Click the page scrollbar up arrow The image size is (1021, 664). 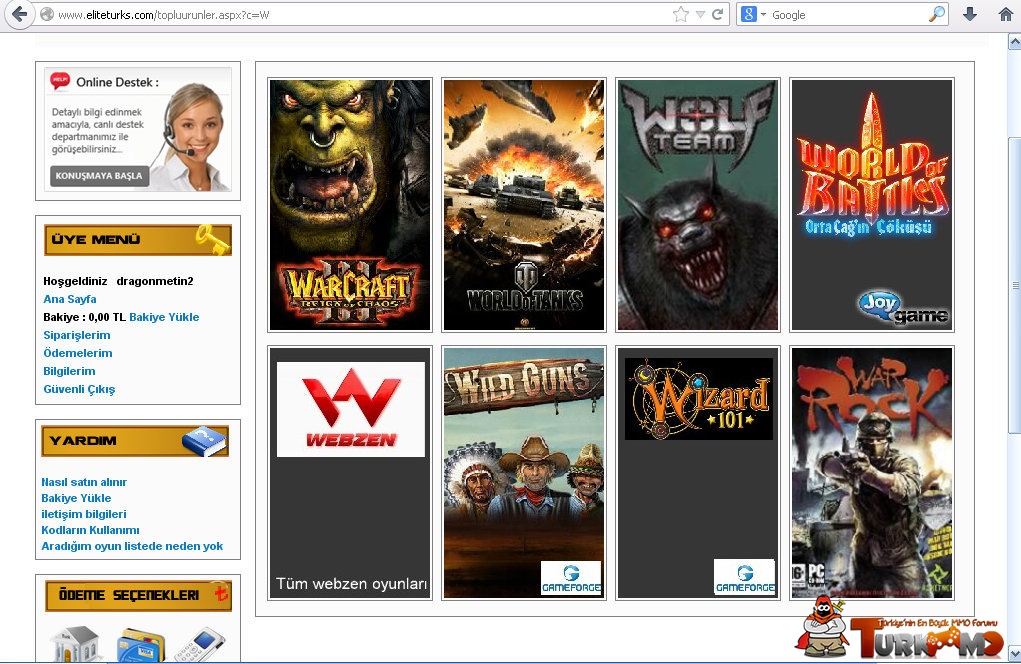(1014, 42)
